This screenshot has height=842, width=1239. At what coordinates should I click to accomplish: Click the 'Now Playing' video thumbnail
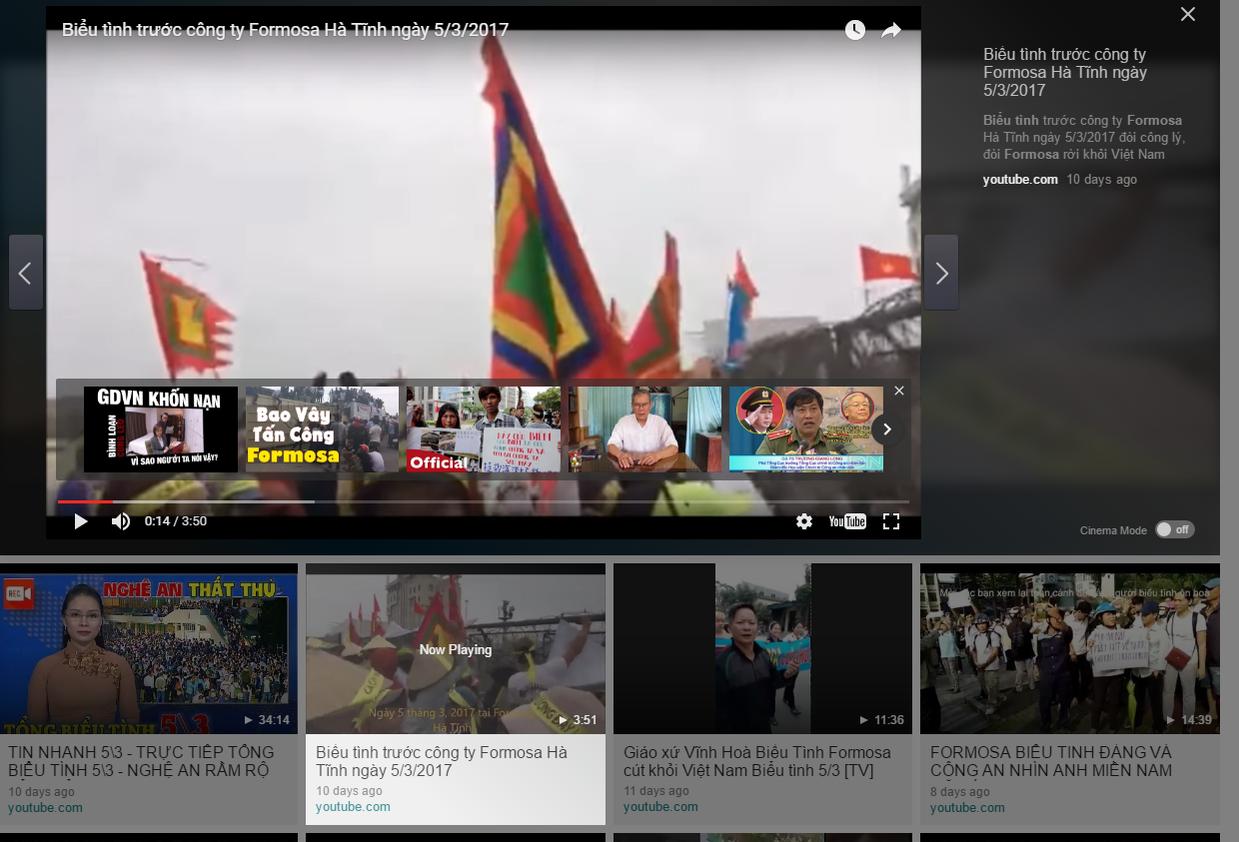(455, 649)
